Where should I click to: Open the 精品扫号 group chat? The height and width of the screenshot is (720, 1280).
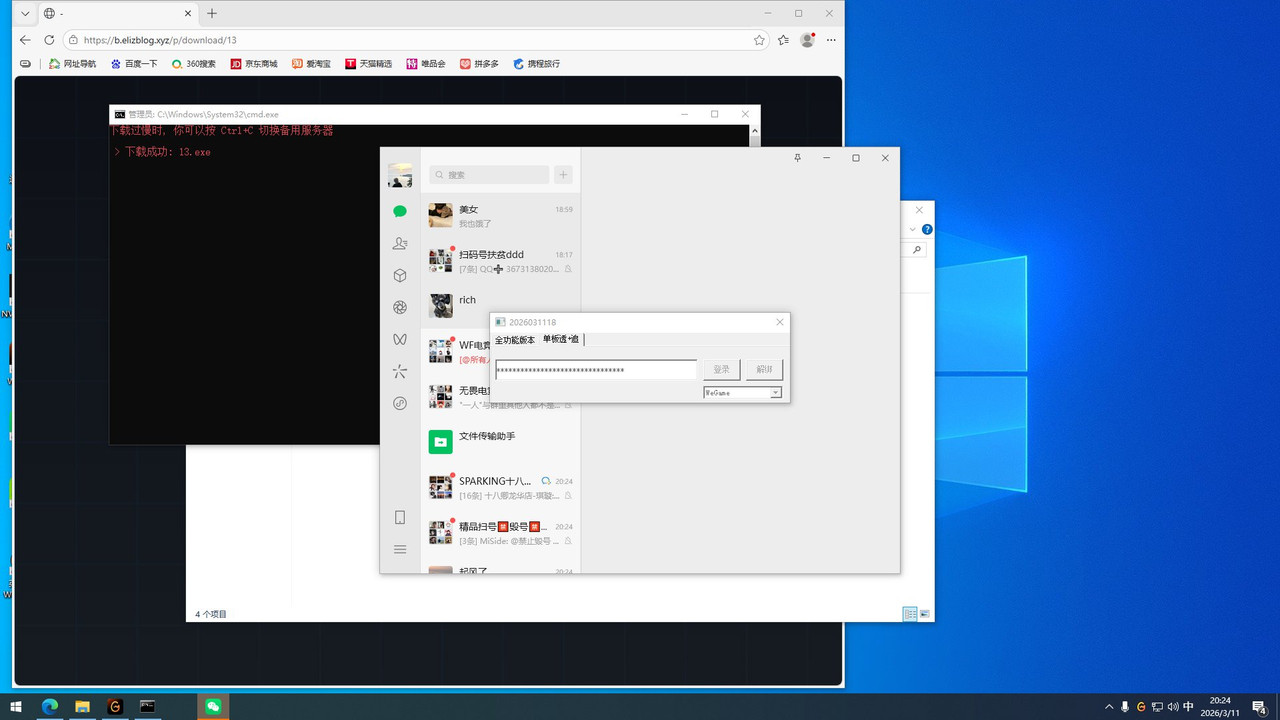[x=501, y=532]
